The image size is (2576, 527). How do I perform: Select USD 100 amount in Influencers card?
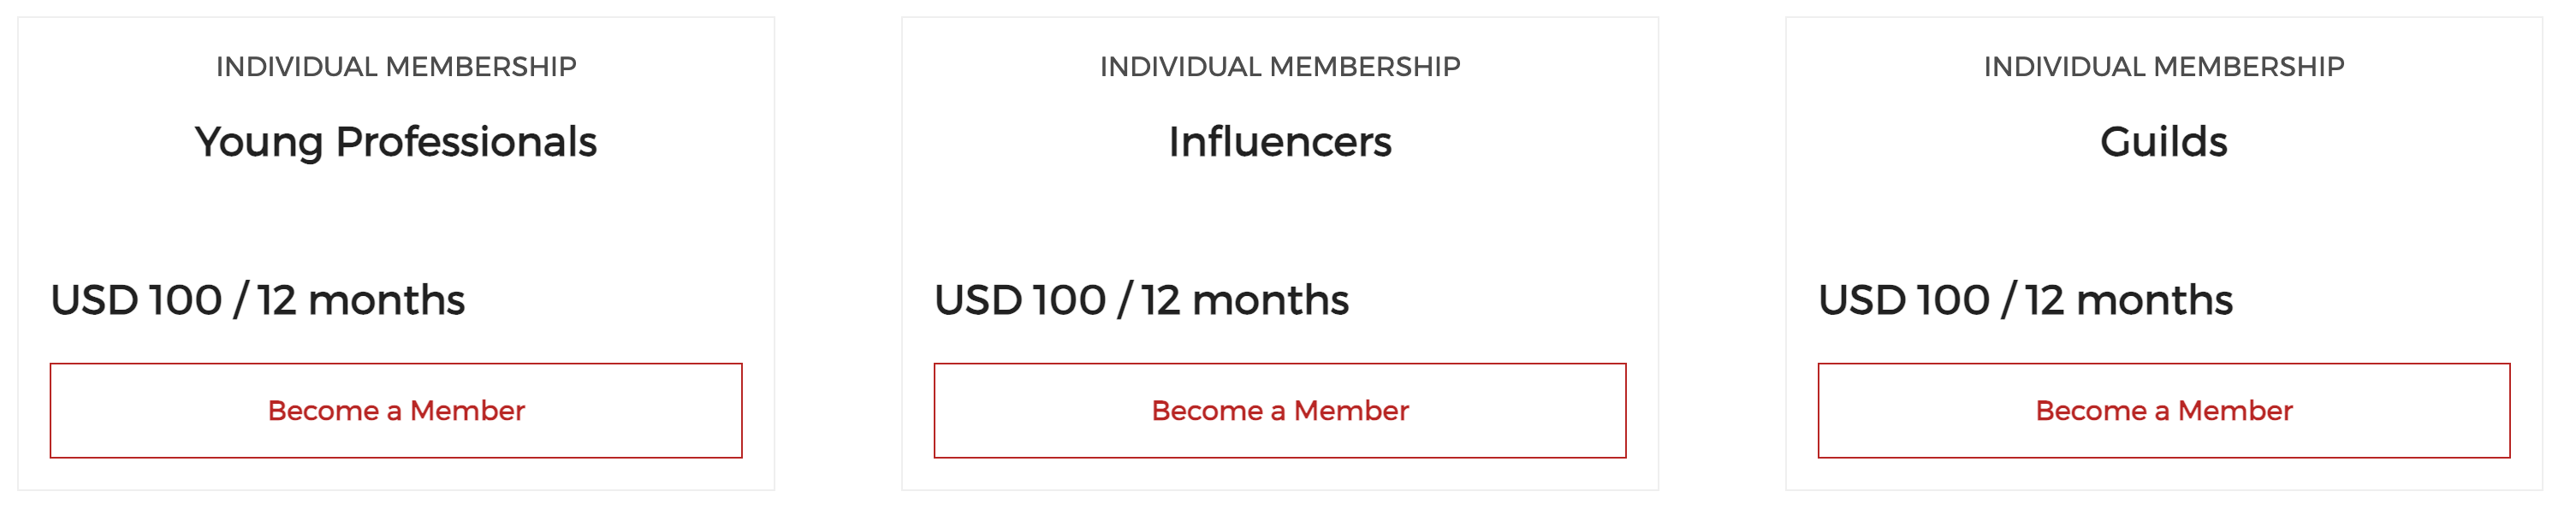point(1020,300)
